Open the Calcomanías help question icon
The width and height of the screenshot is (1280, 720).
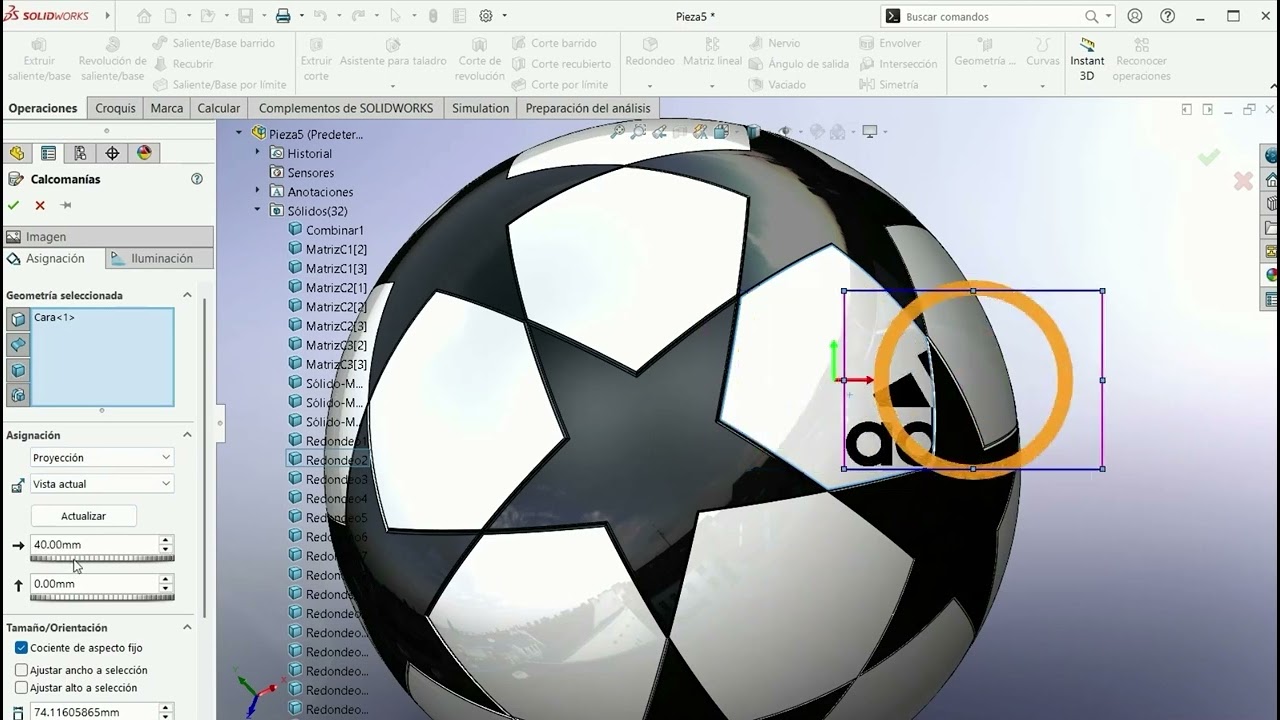click(197, 179)
